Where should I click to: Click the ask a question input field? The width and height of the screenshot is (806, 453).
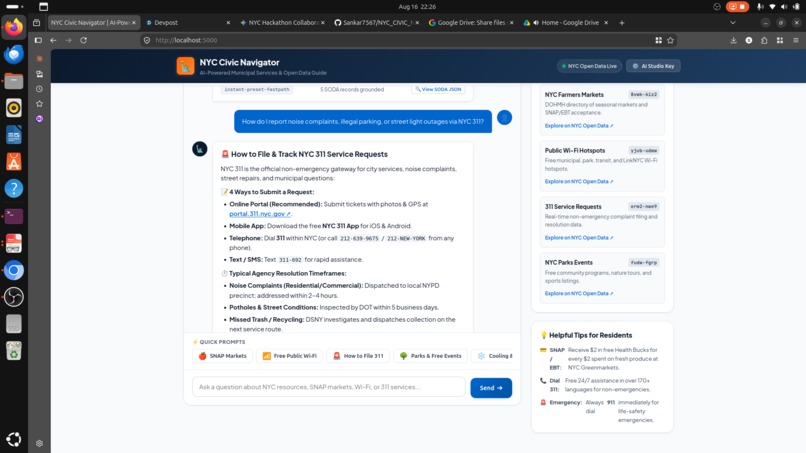click(x=328, y=387)
